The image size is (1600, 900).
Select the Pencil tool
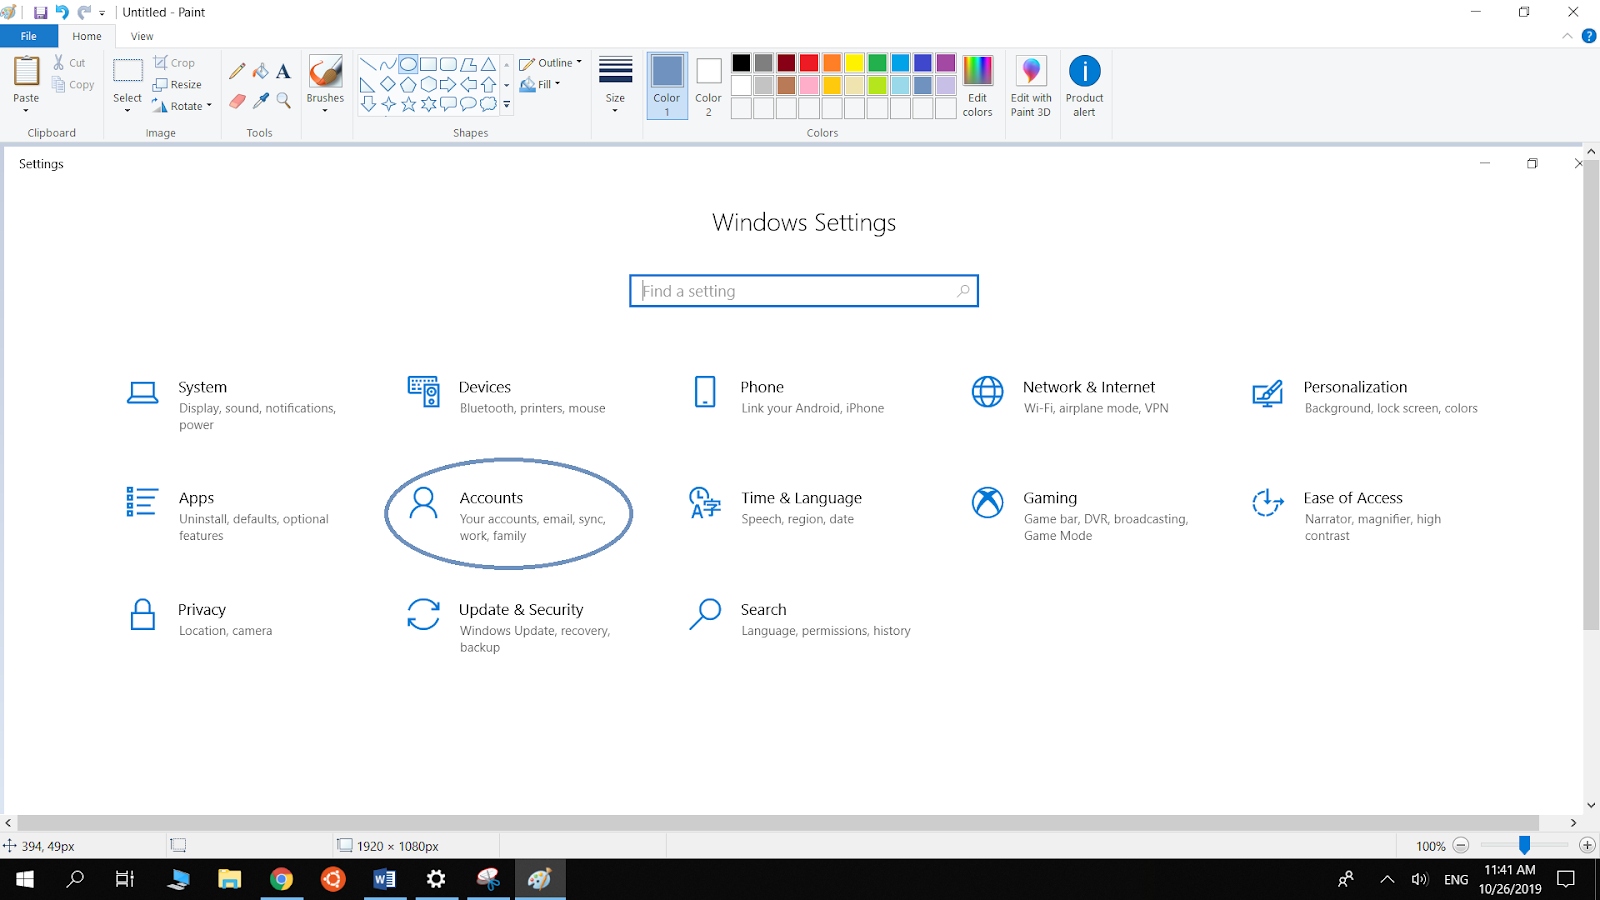pyautogui.click(x=237, y=71)
